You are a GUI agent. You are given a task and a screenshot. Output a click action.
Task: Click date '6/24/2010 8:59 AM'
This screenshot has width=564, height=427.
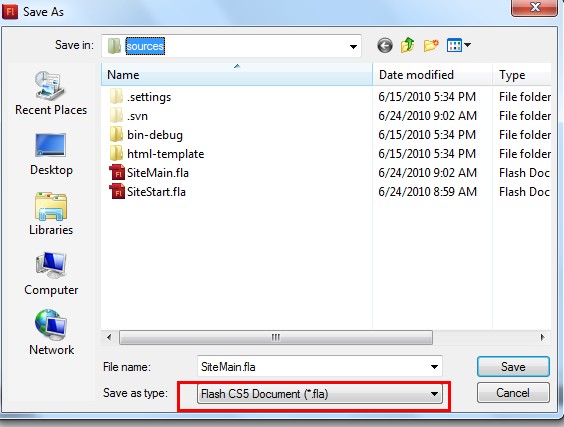tap(427, 192)
